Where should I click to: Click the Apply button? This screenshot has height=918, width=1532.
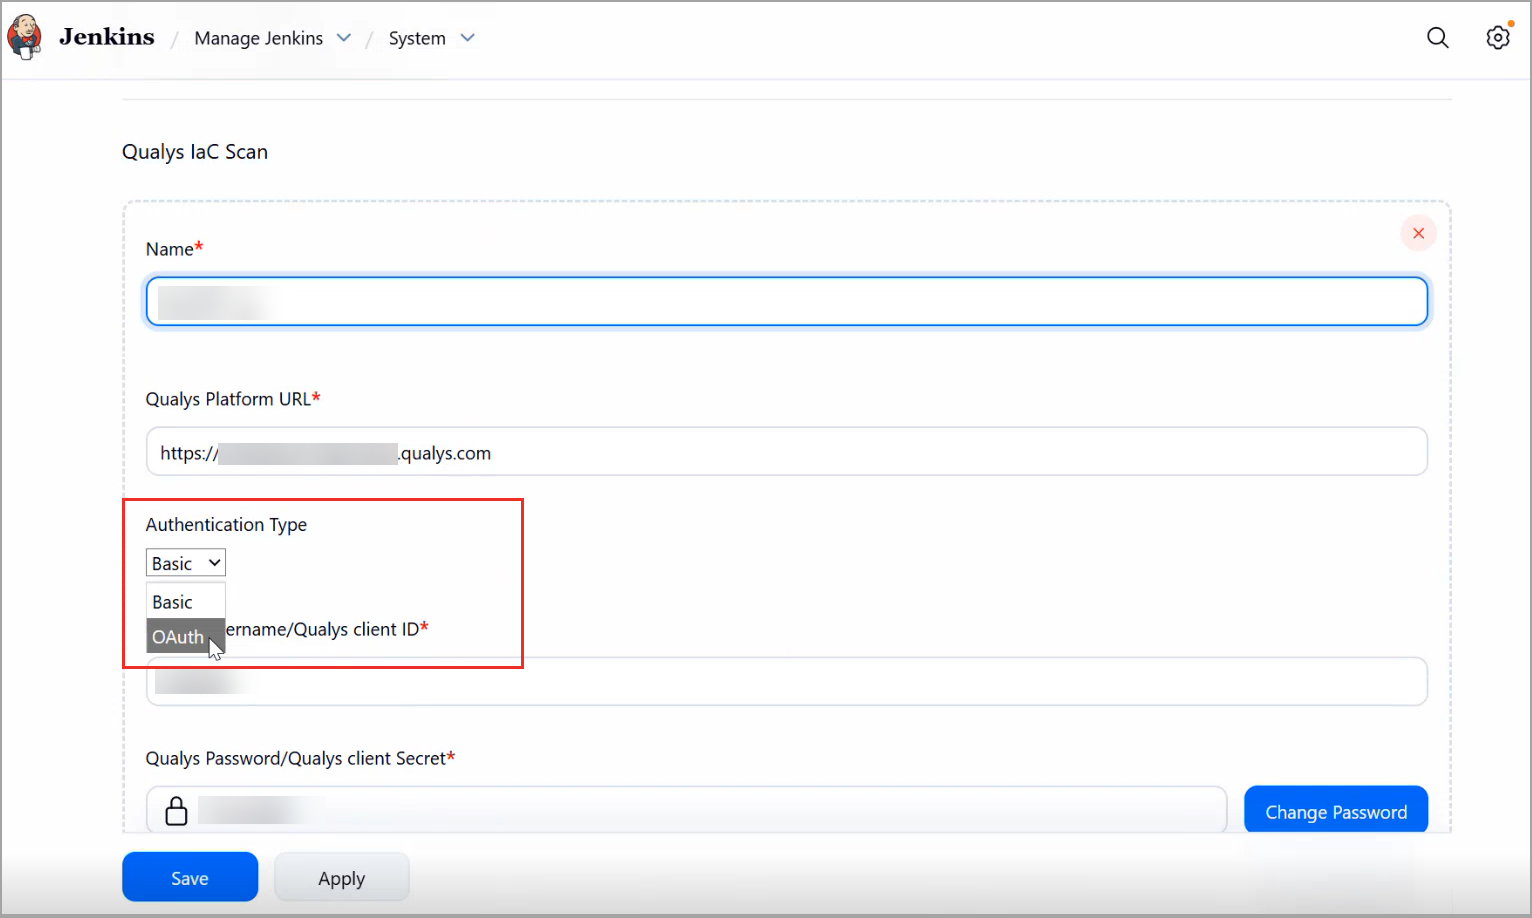tap(342, 877)
